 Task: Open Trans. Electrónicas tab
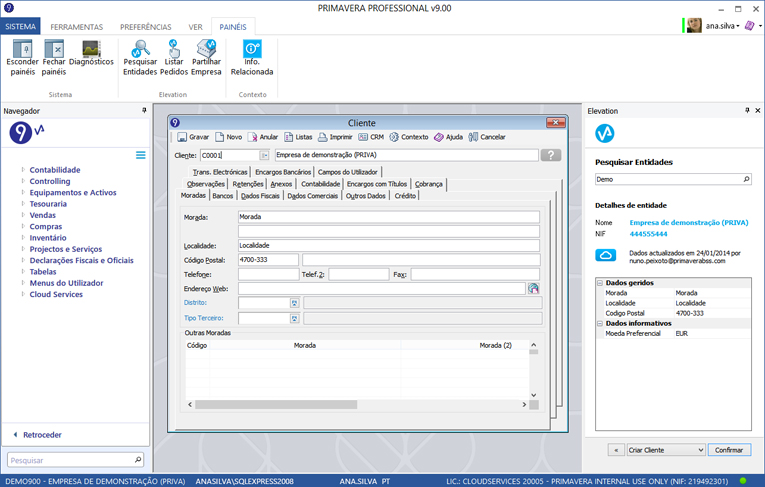click(x=220, y=172)
